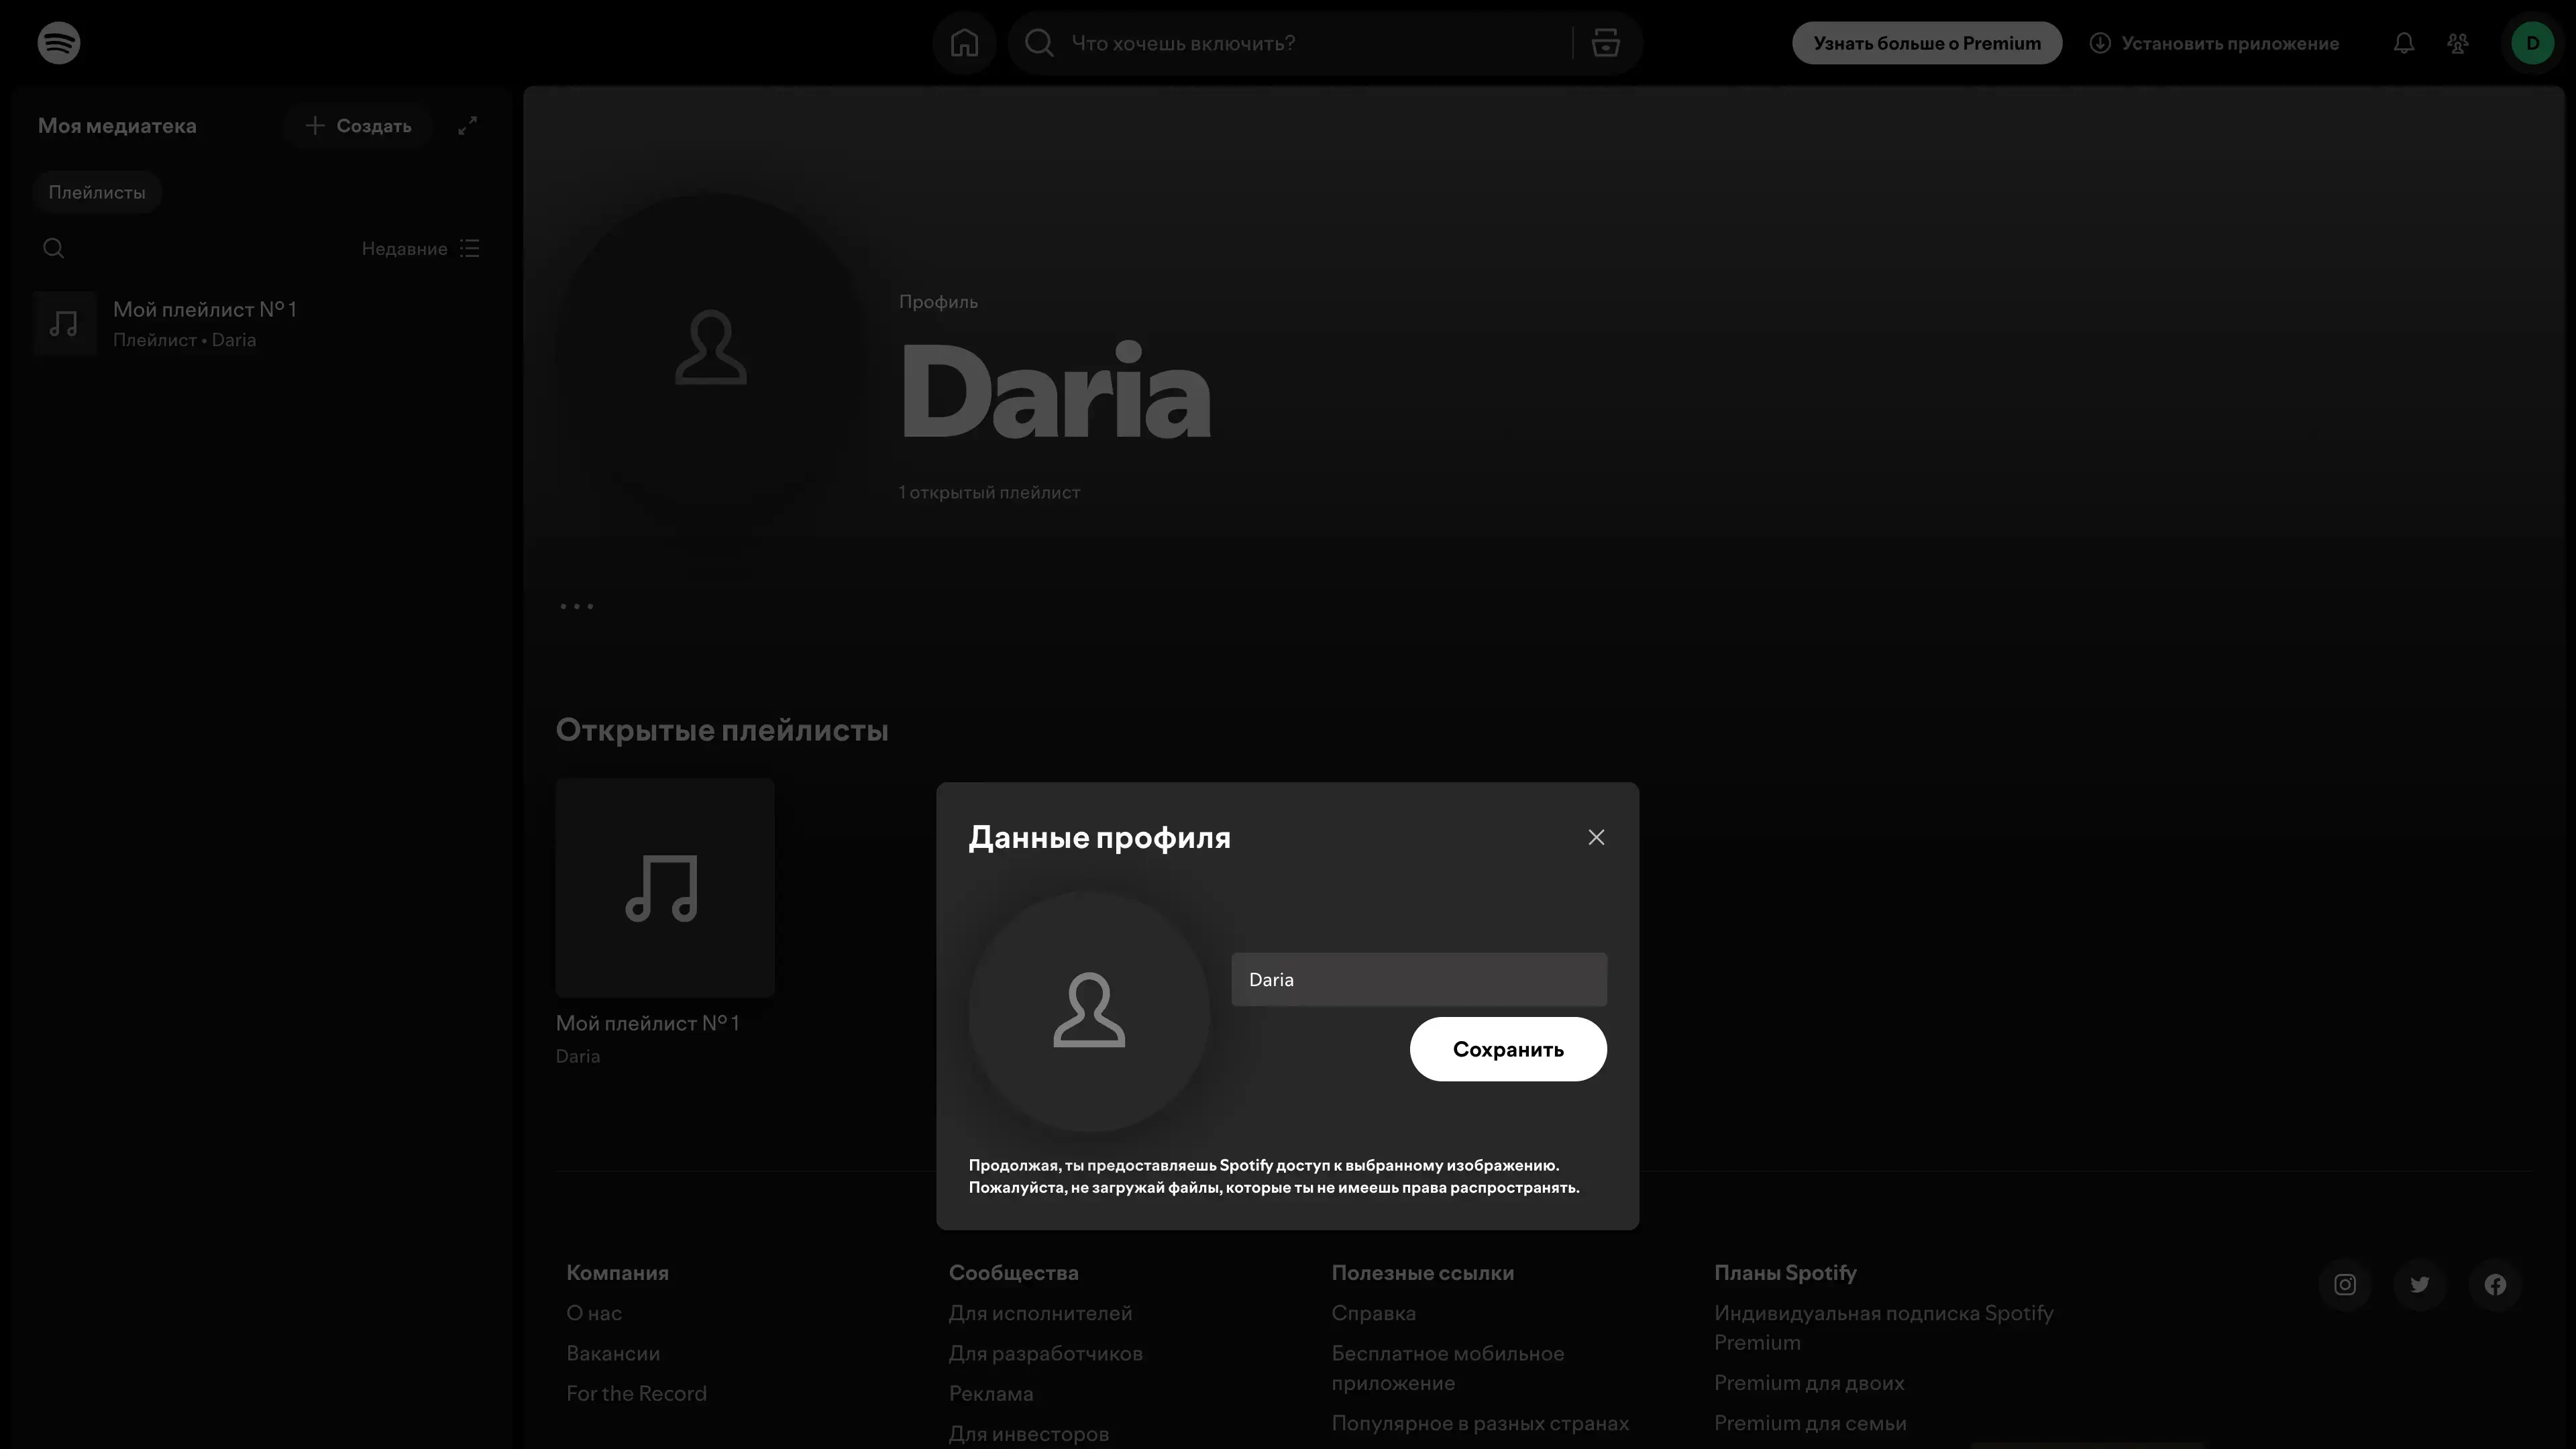Expand library with the arrows icon
The width and height of the screenshot is (2576, 1449).
467,125
